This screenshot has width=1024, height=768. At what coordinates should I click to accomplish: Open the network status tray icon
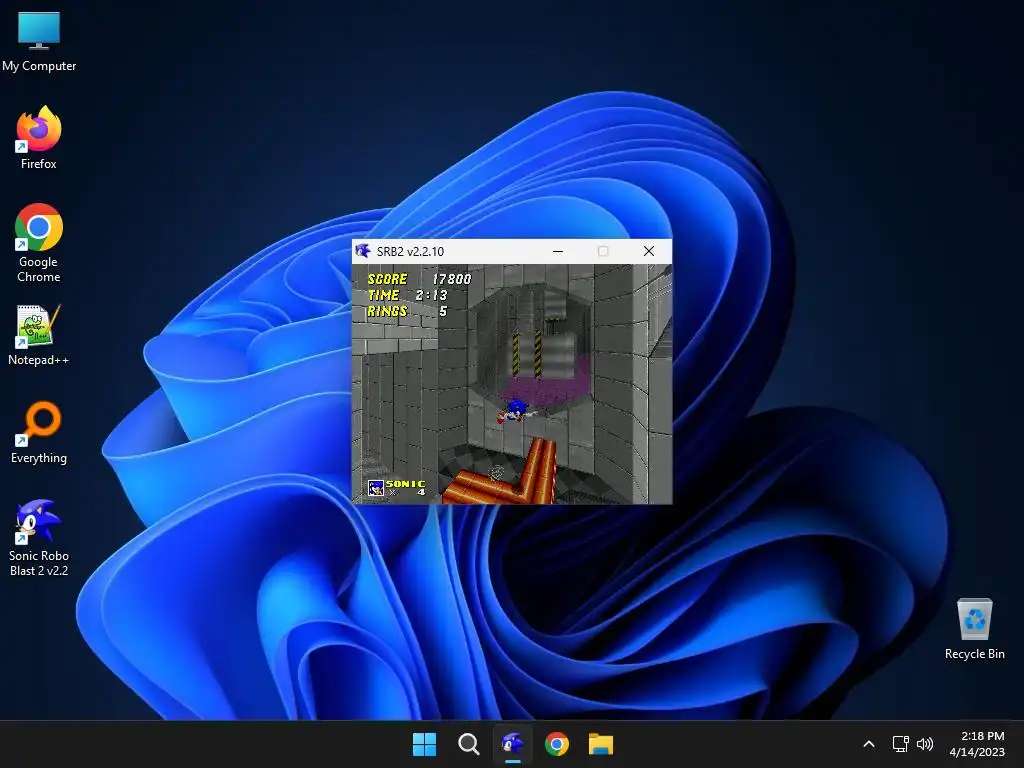click(x=901, y=744)
